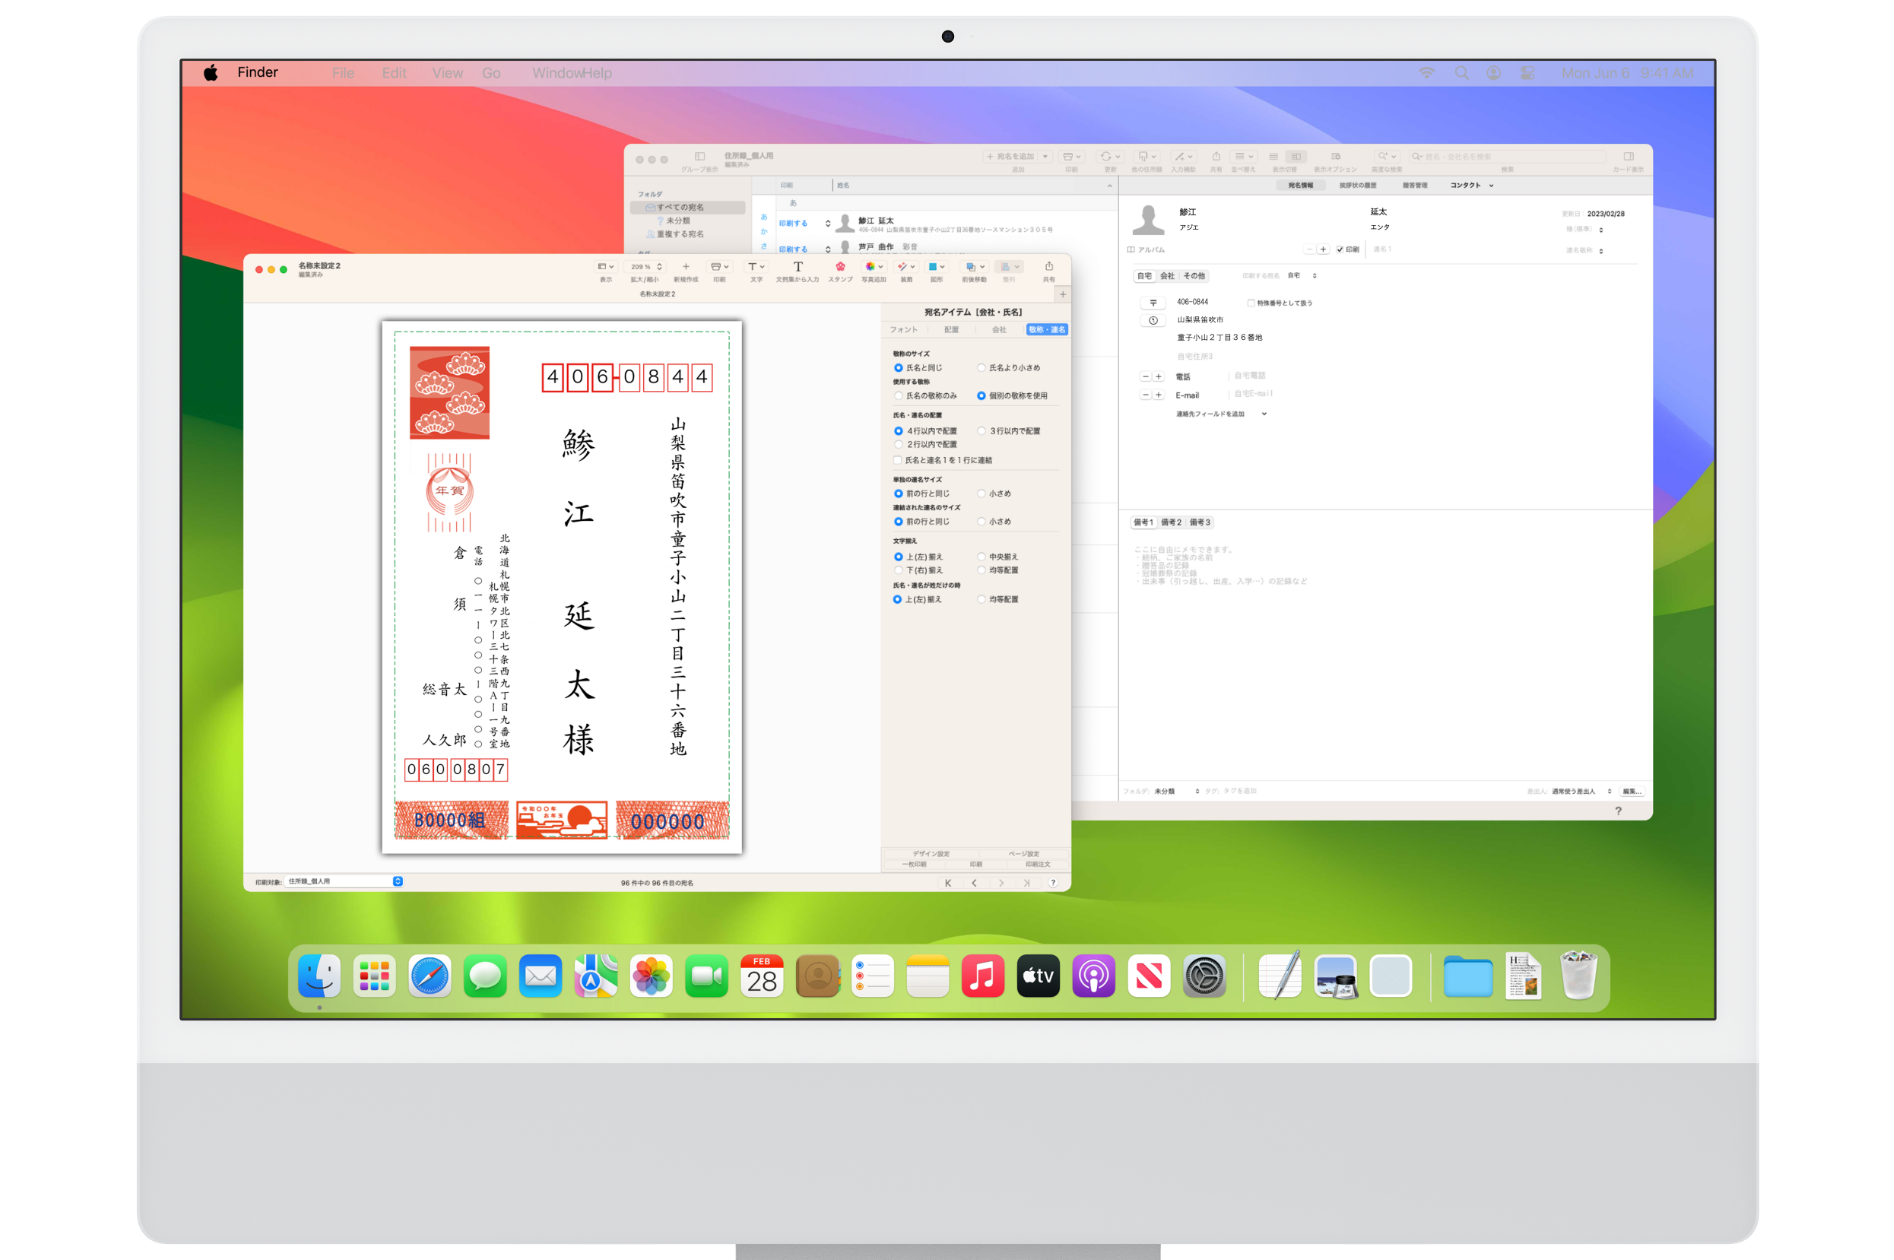Click help button at address window bottom
Screen dimensions: 1894x1260
tap(1618, 811)
